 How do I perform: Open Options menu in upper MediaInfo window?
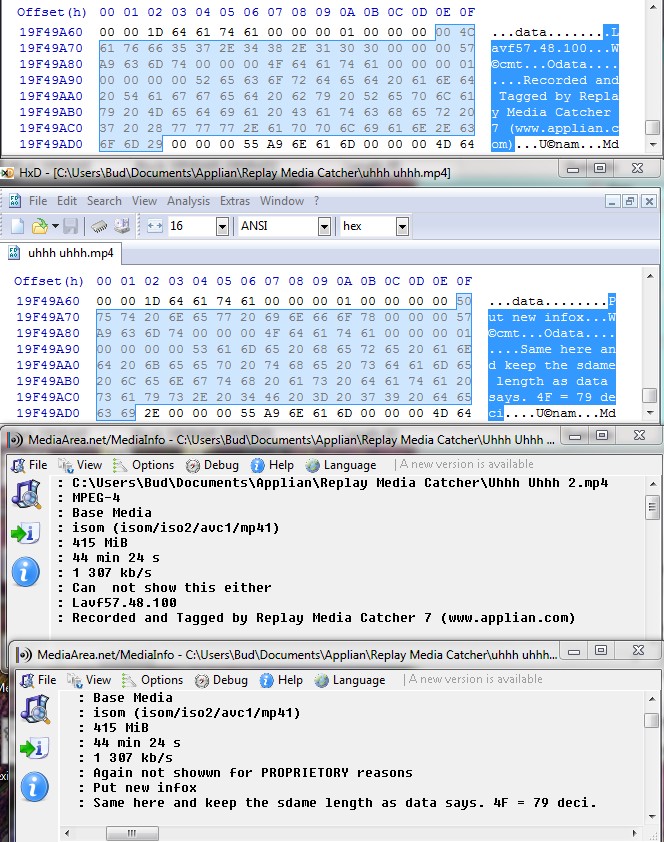[144, 465]
